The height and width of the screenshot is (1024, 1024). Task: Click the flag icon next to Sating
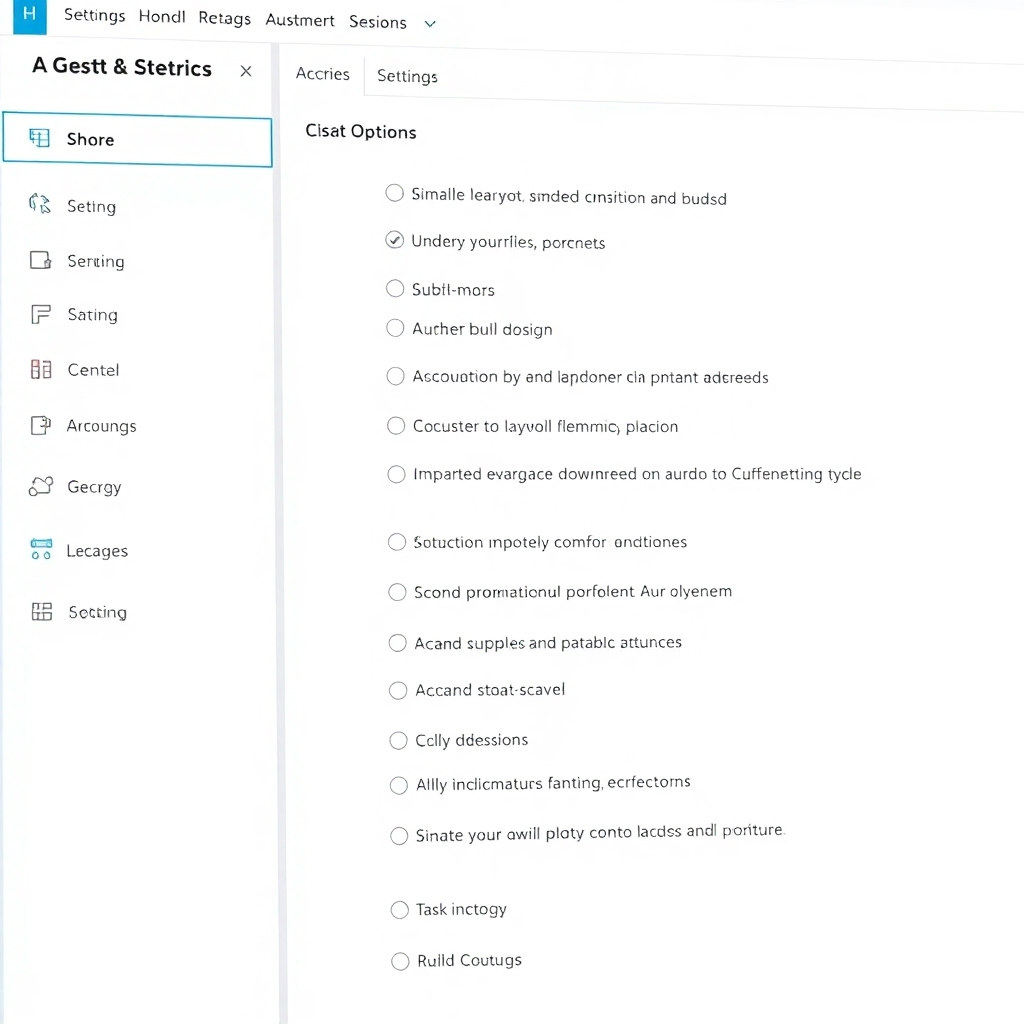tap(38, 314)
